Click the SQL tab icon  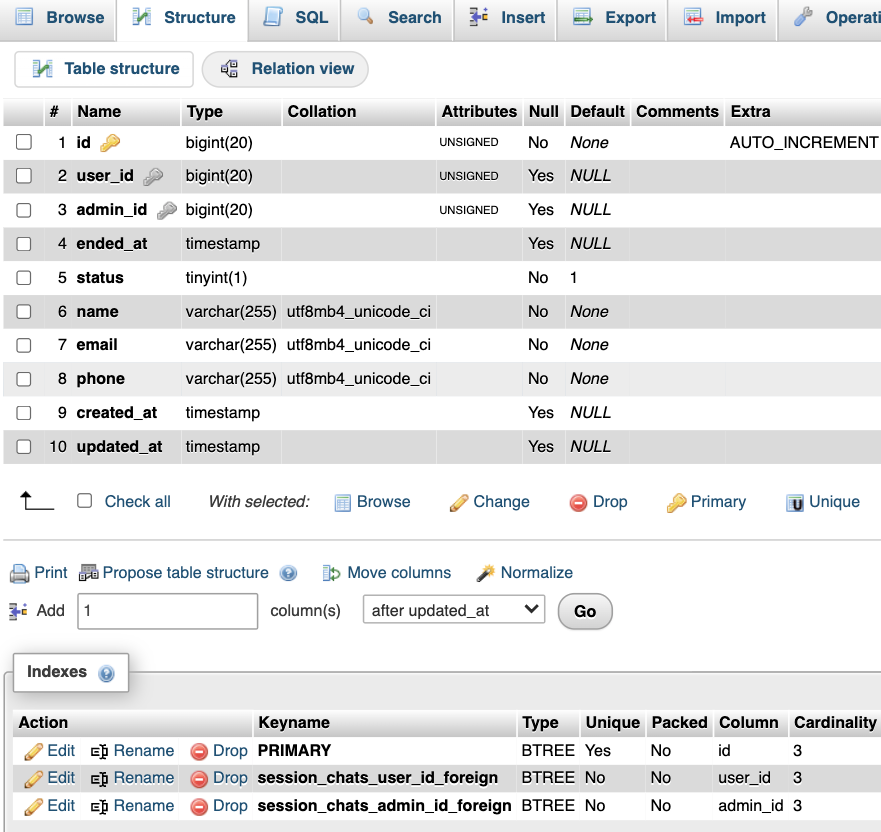tap(273, 17)
